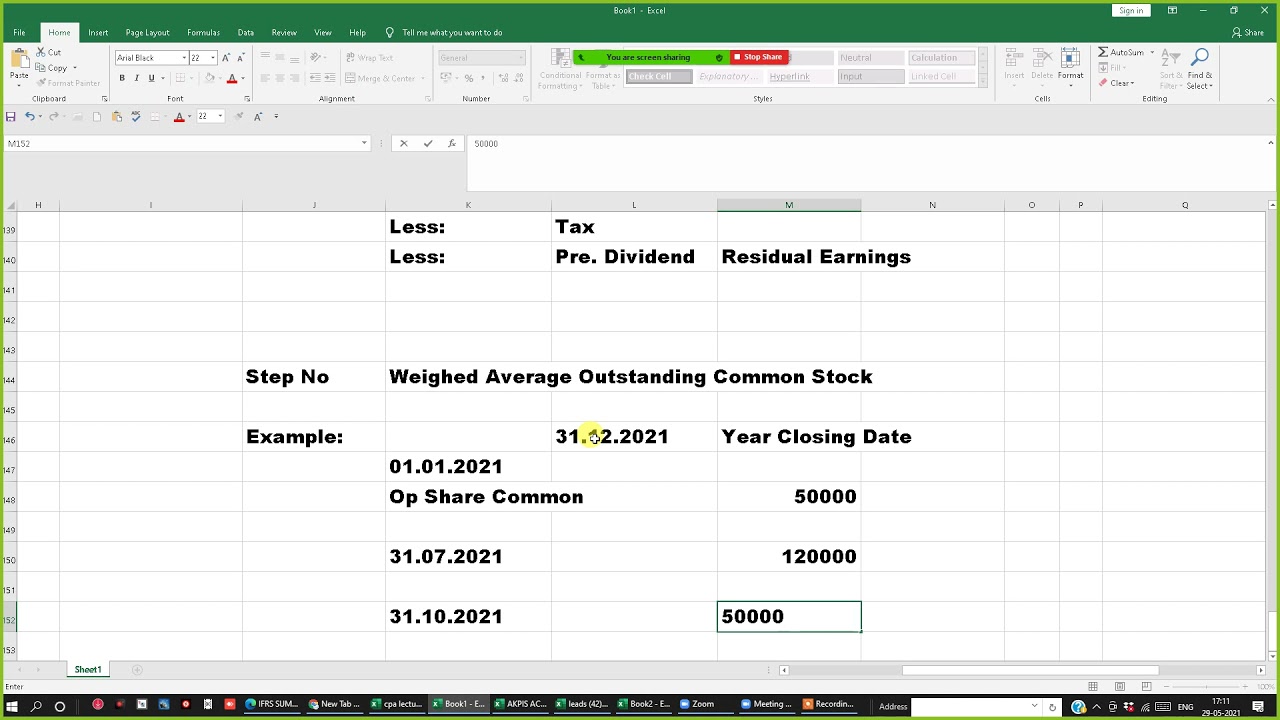Click the Wrap Text button

pyautogui.click(x=370, y=58)
